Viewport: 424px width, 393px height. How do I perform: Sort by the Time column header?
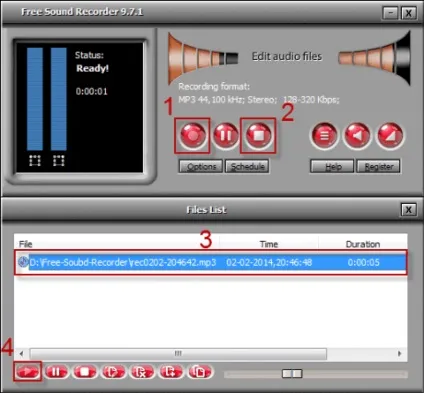(x=269, y=244)
